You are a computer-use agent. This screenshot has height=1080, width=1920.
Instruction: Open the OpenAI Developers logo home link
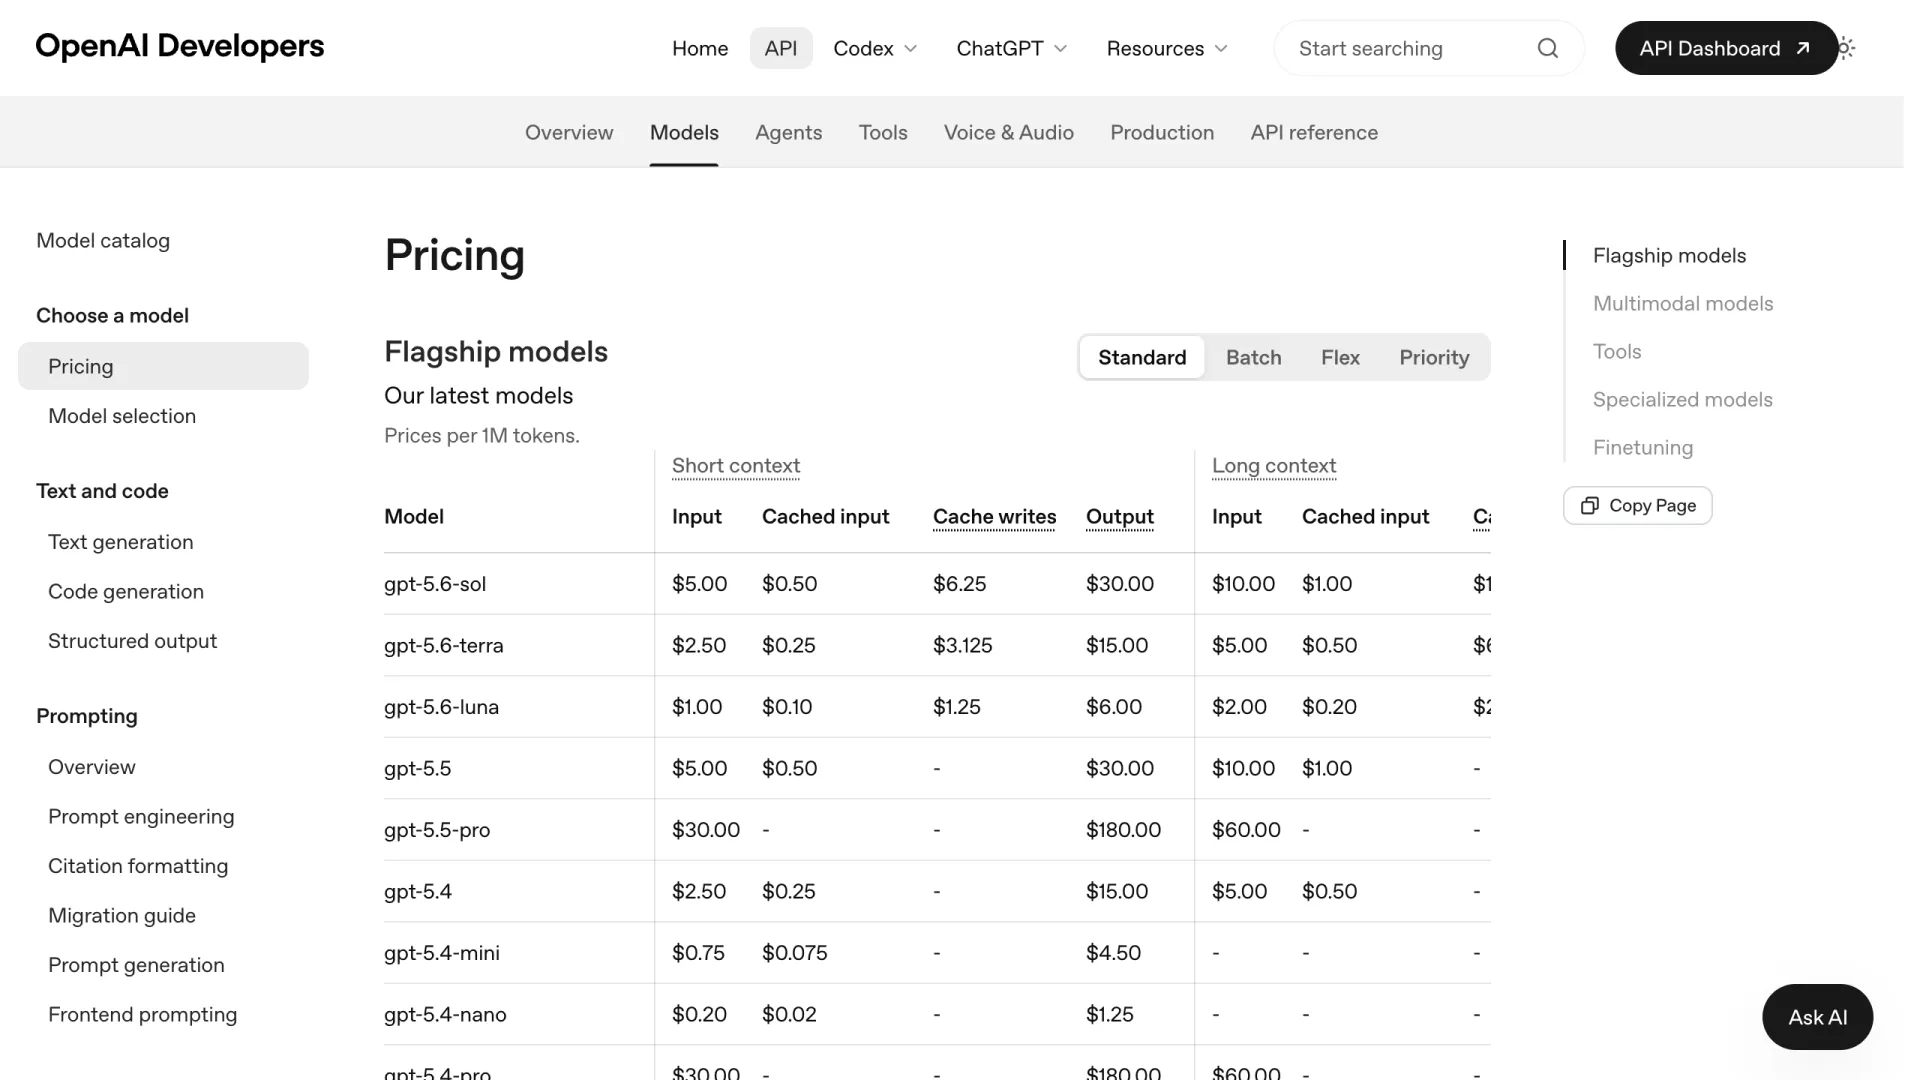(180, 46)
